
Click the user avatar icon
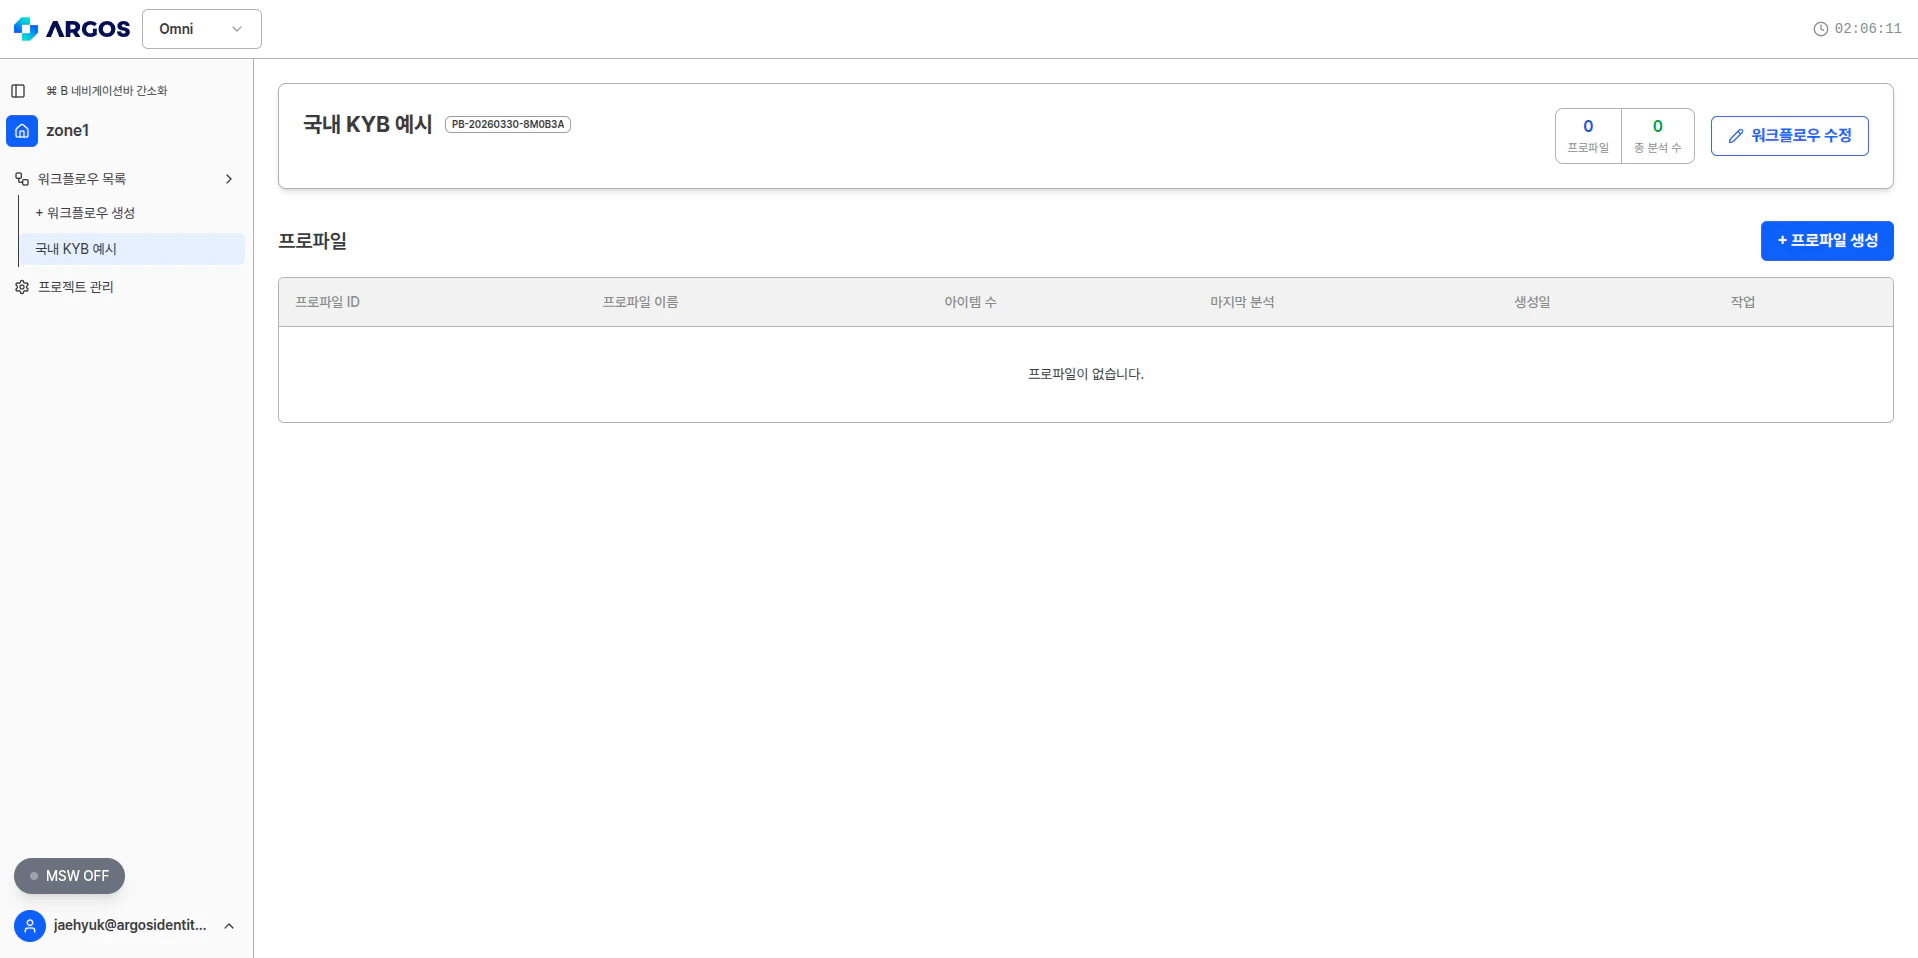[x=30, y=926]
